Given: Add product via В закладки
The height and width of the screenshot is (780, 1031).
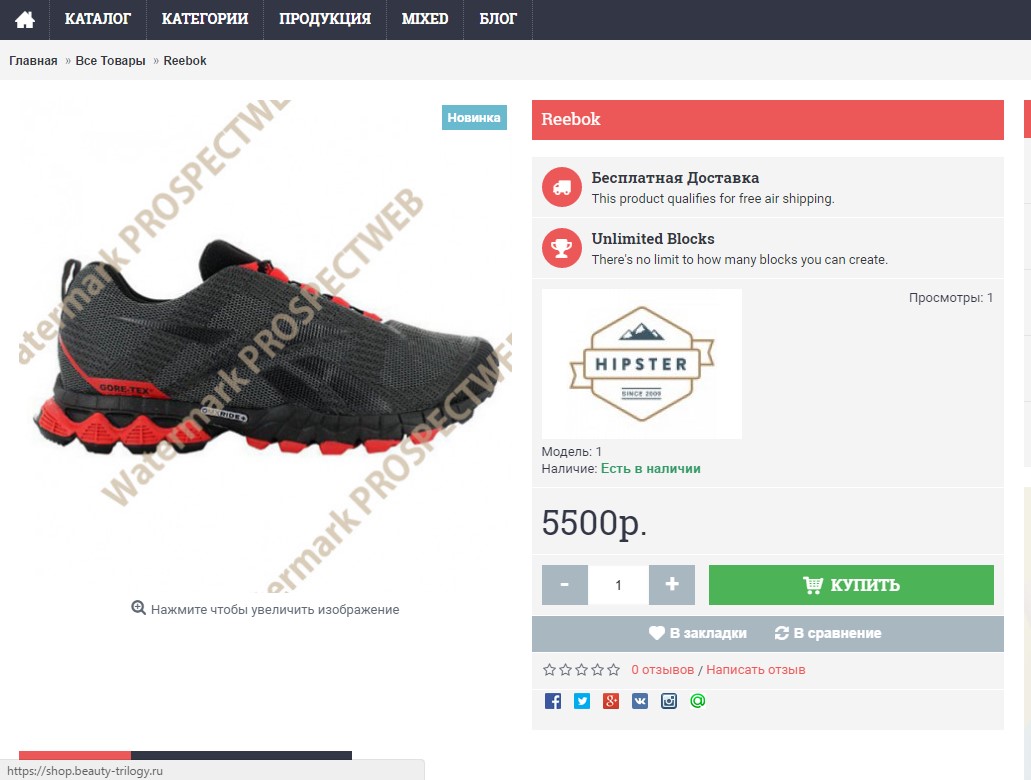Looking at the screenshot, I should click(x=698, y=633).
